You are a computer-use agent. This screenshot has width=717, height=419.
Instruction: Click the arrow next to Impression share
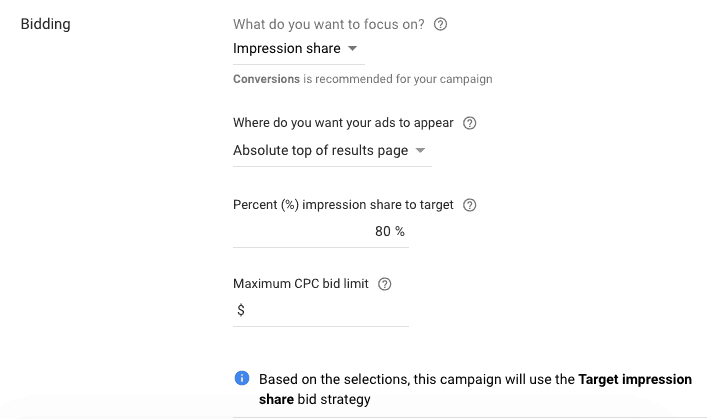pyautogui.click(x=353, y=48)
